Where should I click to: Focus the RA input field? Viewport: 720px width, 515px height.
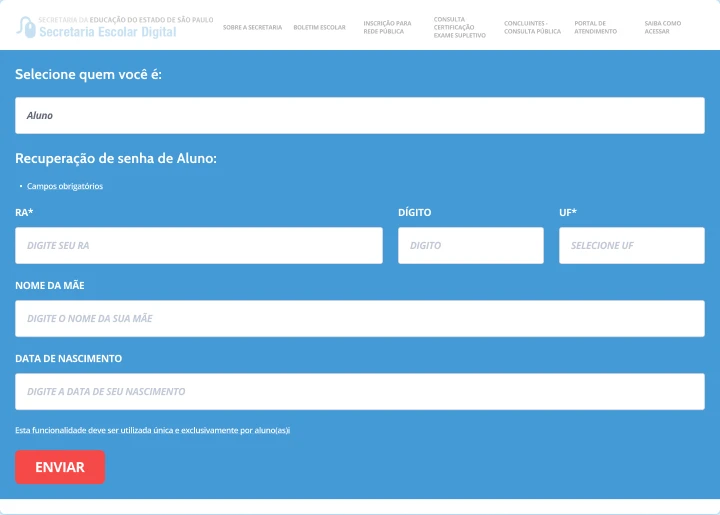click(199, 246)
